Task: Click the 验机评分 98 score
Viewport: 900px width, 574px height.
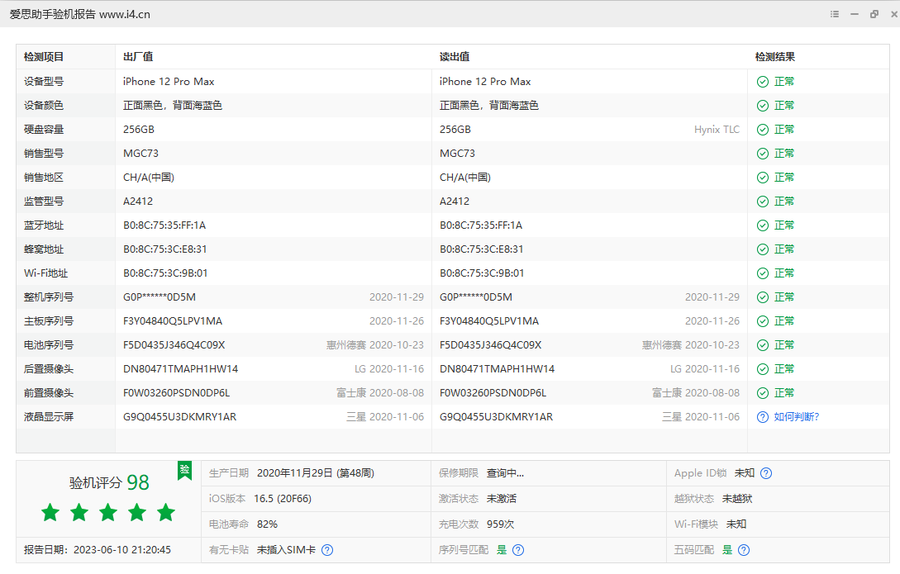Action: click(x=109, y=483)
